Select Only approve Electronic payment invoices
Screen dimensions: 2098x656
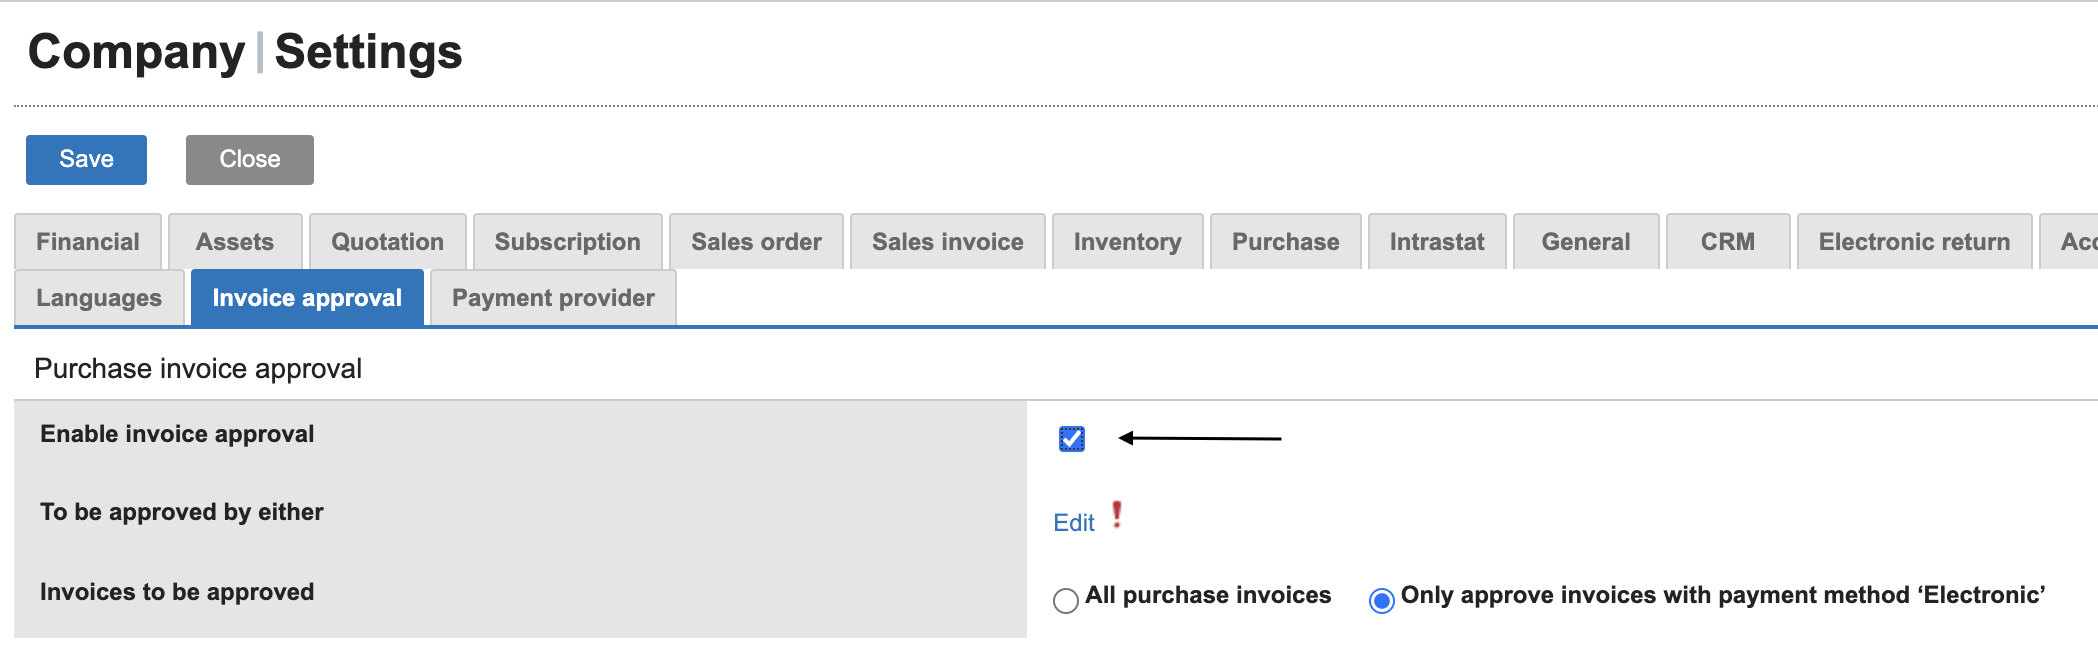click(1381, 600)
